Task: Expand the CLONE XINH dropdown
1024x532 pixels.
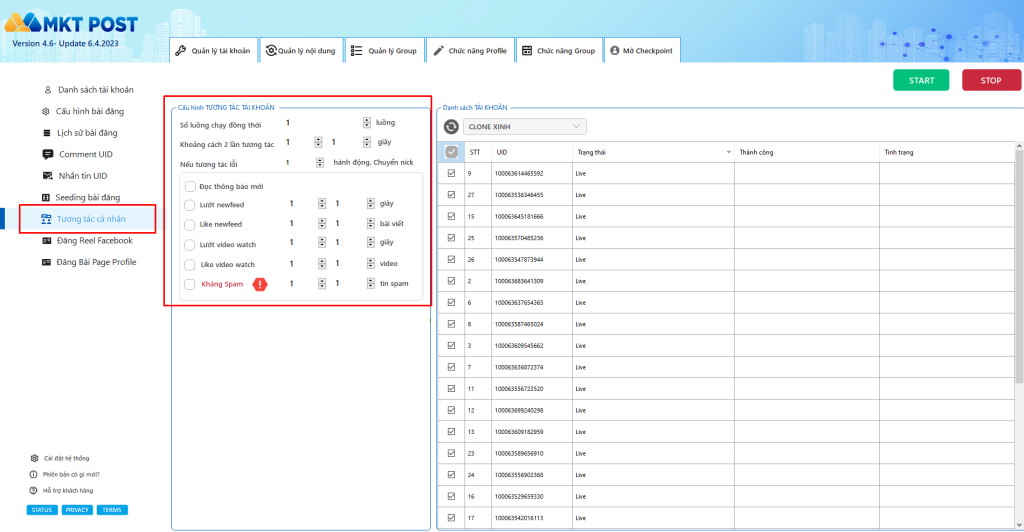Action: (576, 127)
